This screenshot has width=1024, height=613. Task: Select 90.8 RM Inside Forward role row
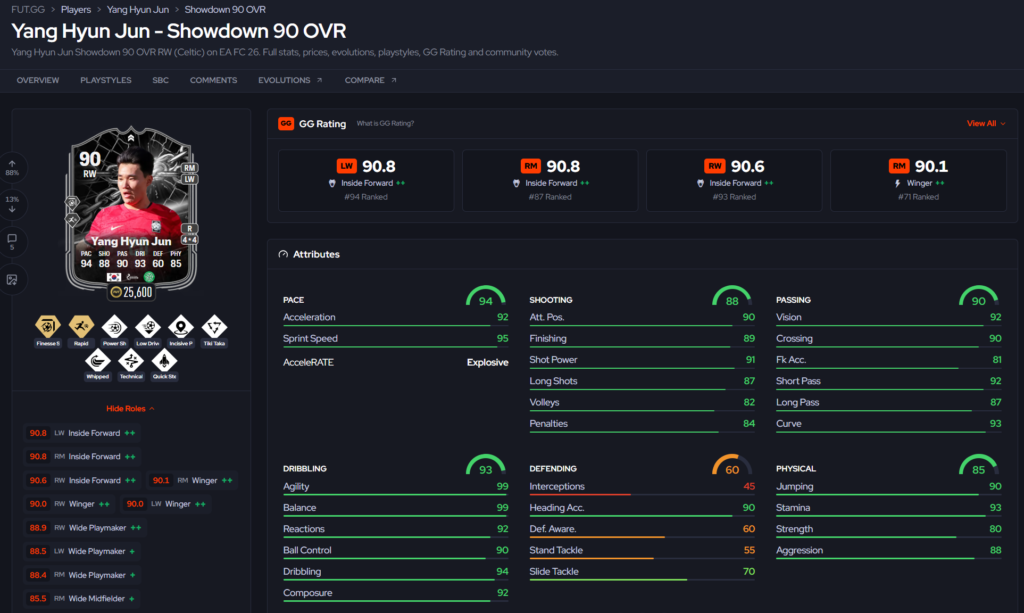82,456
